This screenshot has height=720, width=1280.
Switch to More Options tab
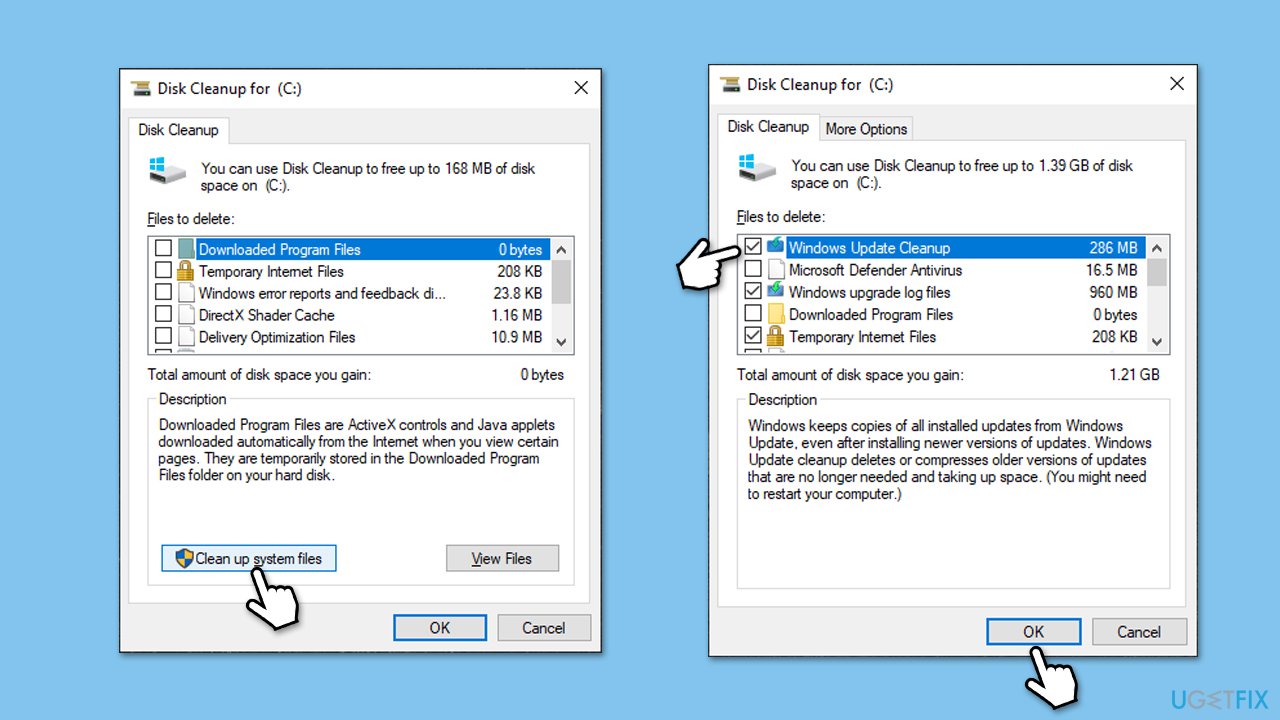click(866, 128)
